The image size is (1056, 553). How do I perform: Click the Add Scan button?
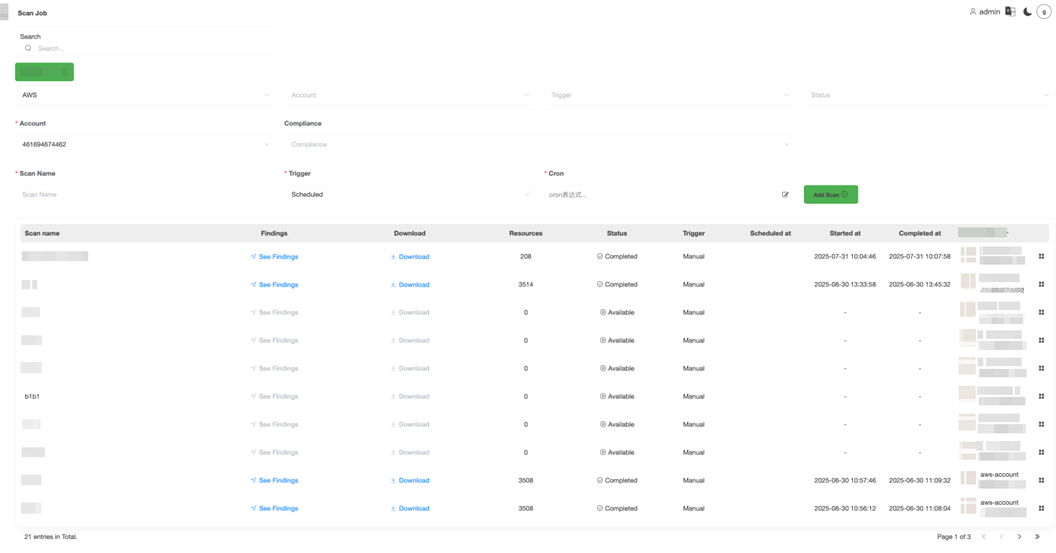tap(830, 195)
